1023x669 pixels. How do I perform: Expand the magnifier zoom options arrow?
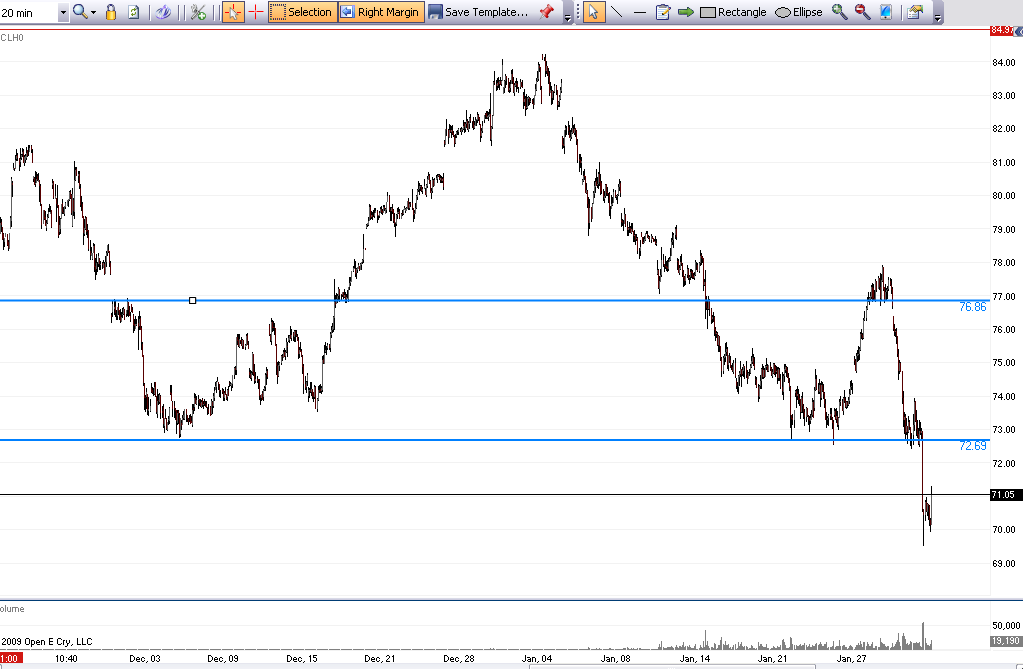(93, 12)
